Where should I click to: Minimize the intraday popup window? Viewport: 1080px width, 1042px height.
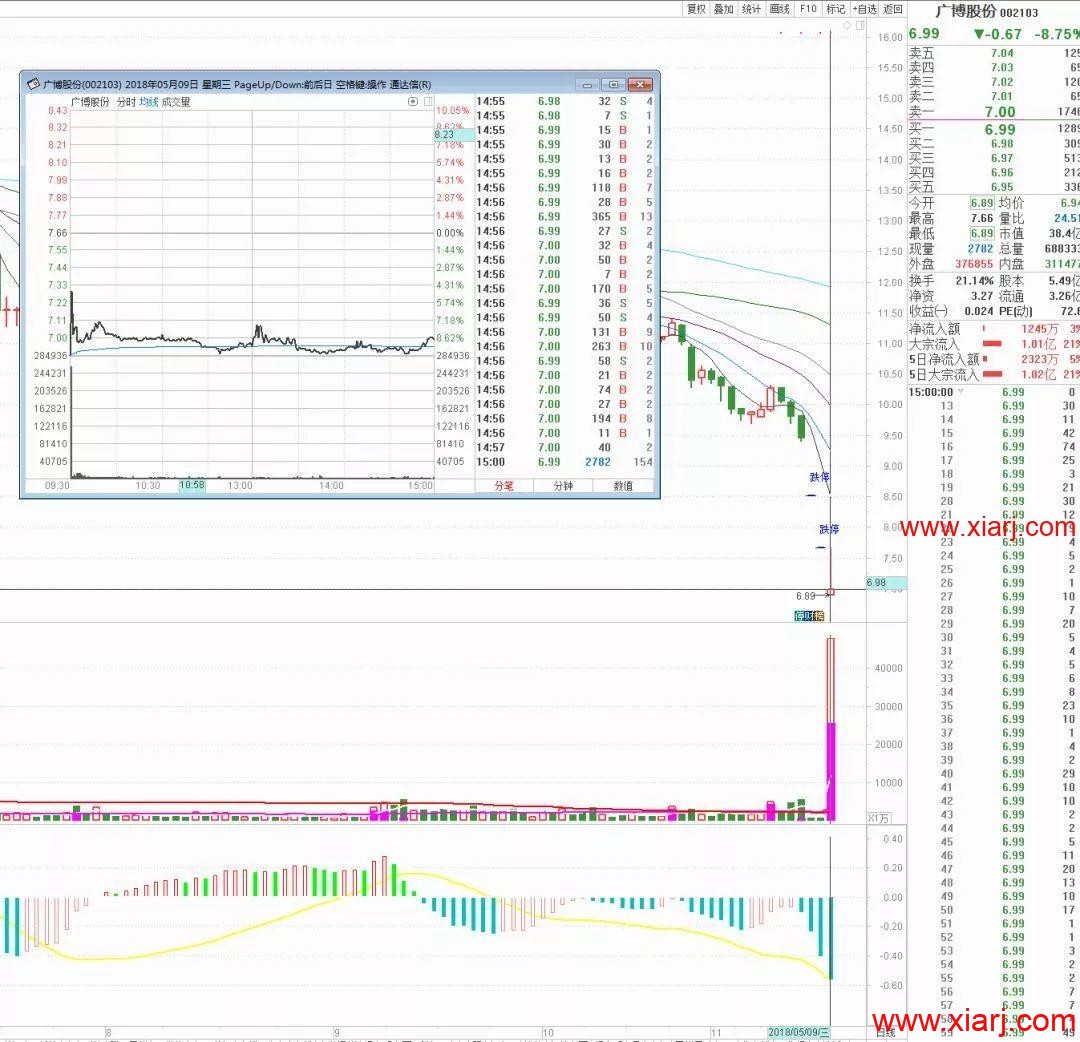[588, 85]
